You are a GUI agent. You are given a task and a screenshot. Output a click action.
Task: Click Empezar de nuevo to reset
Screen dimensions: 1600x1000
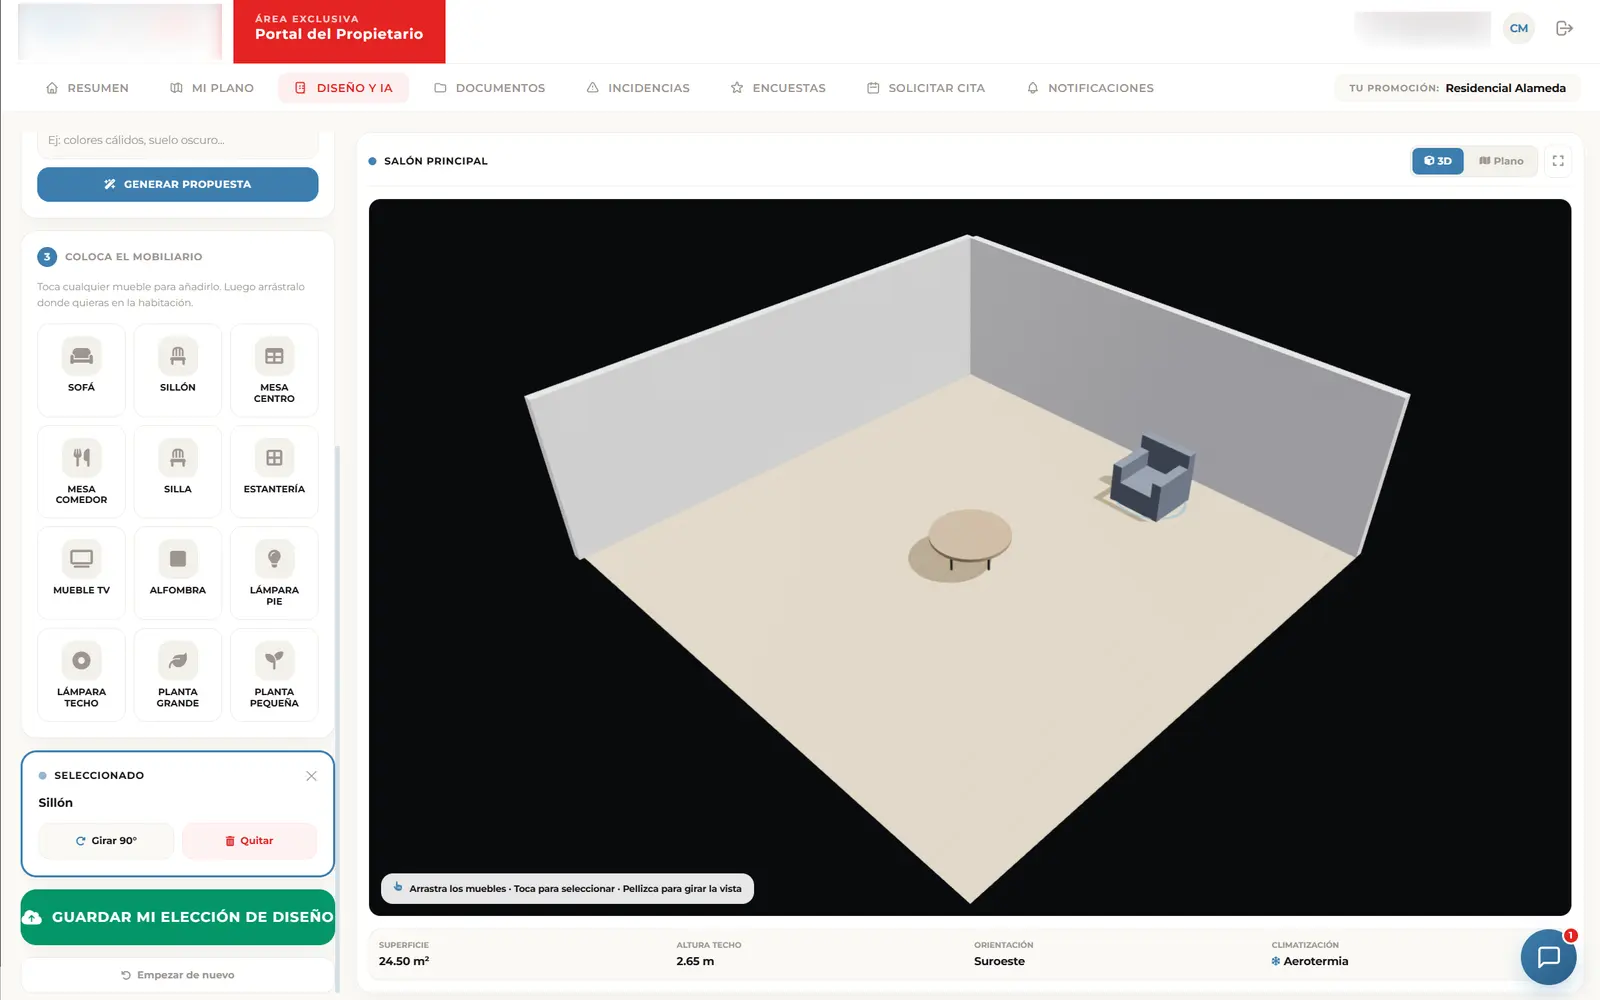(x=178, y=975)
